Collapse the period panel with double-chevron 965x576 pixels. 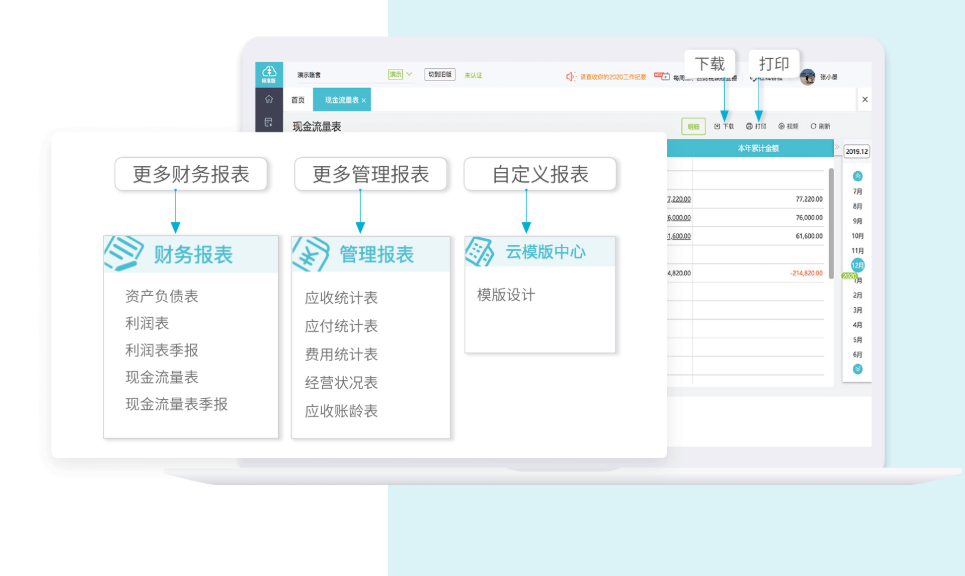[x=837, y=148]
